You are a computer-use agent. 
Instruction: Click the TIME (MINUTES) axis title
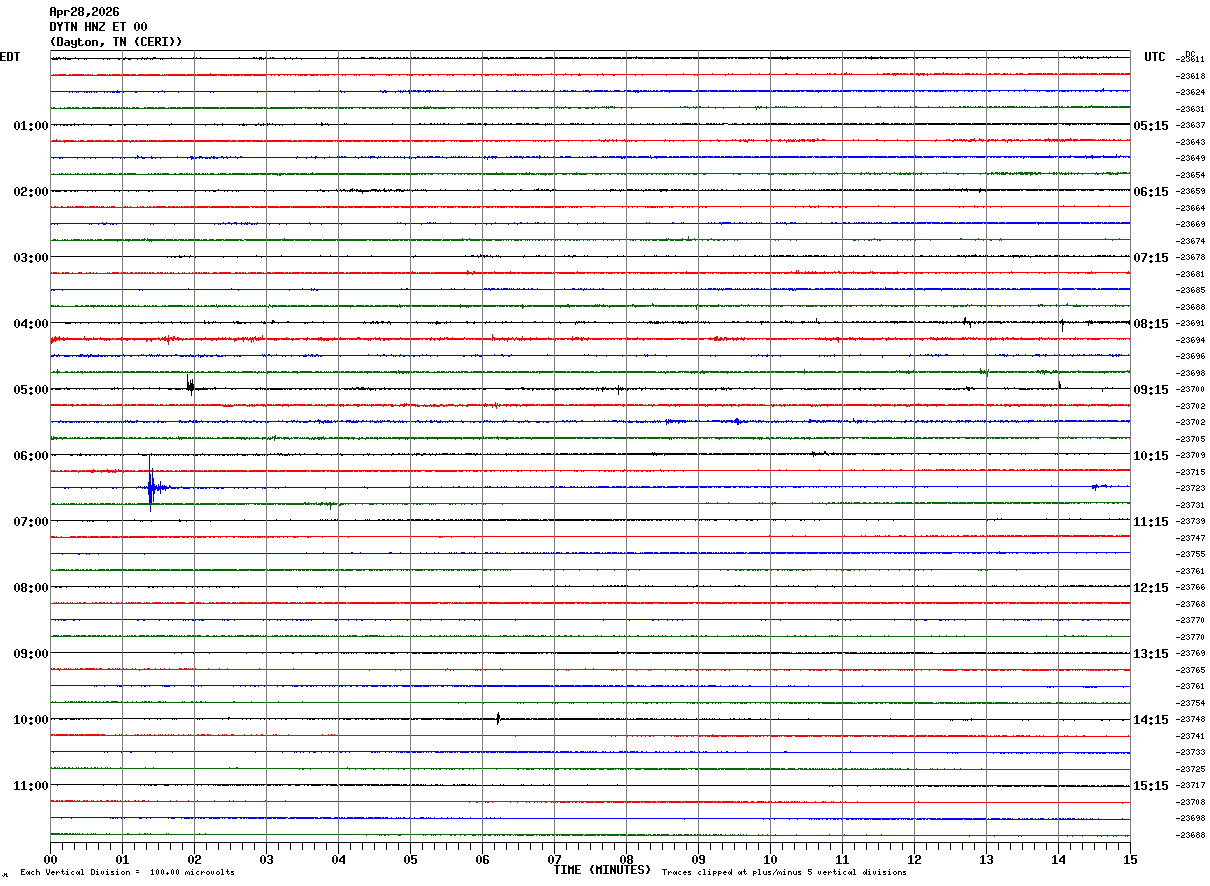click(602, 870)
